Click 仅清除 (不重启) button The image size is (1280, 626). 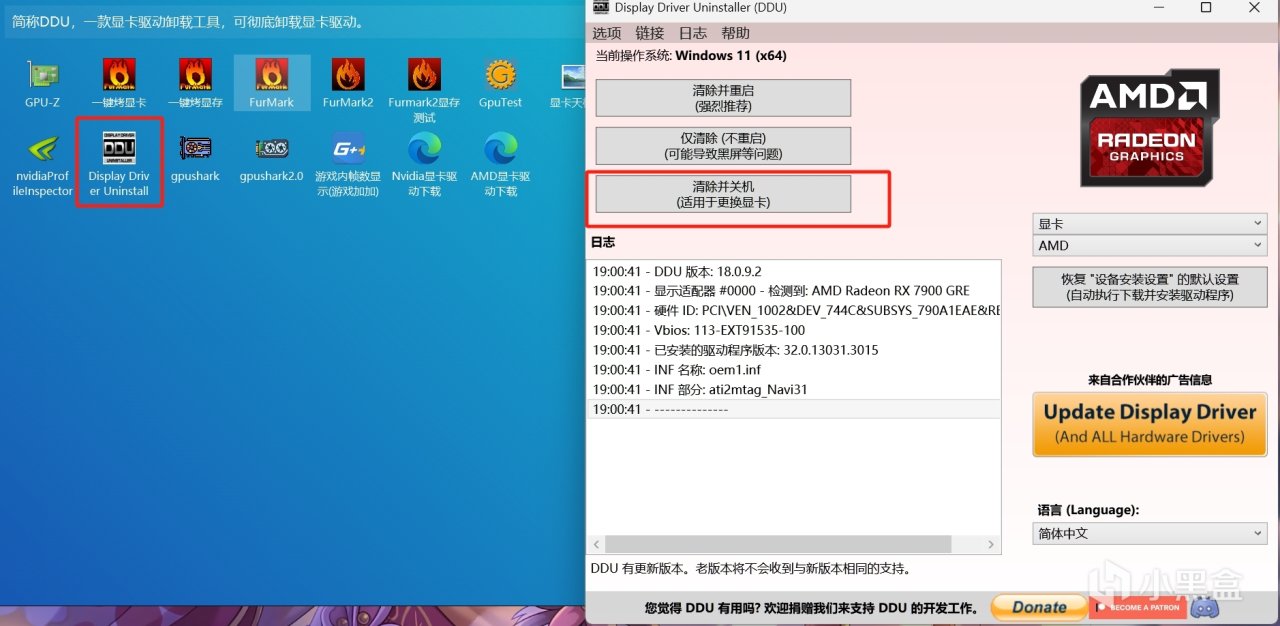click(723, 146)
